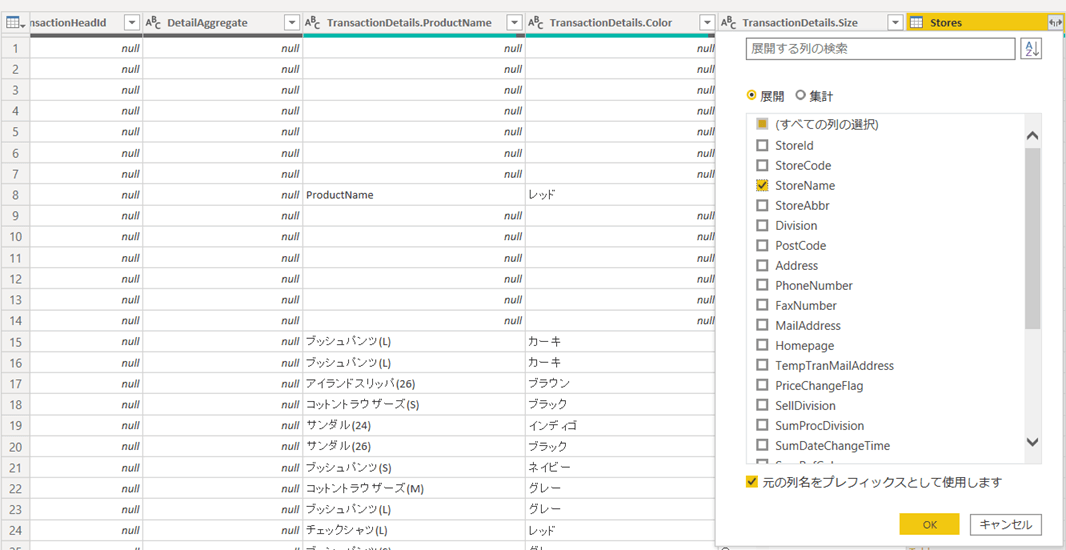Click the インディゴ color cell
The width and height of the screenshot is (1066, 550).
point(622,426)
